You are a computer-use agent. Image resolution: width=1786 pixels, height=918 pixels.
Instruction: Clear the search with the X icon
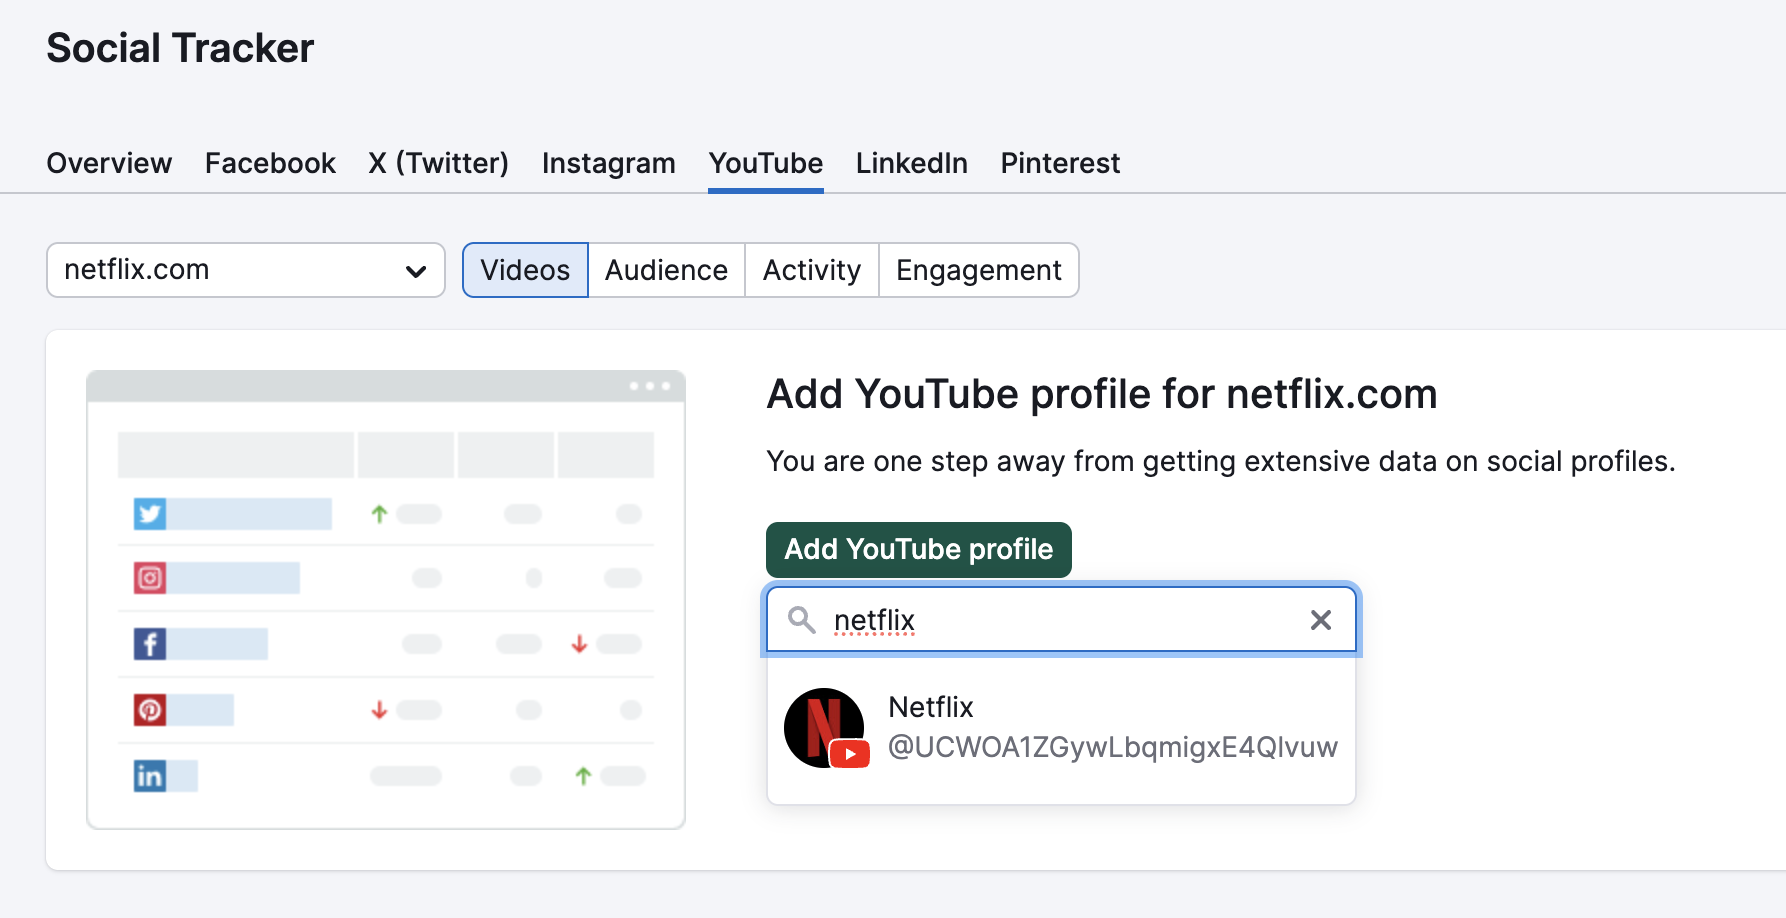coord(1320,620)
